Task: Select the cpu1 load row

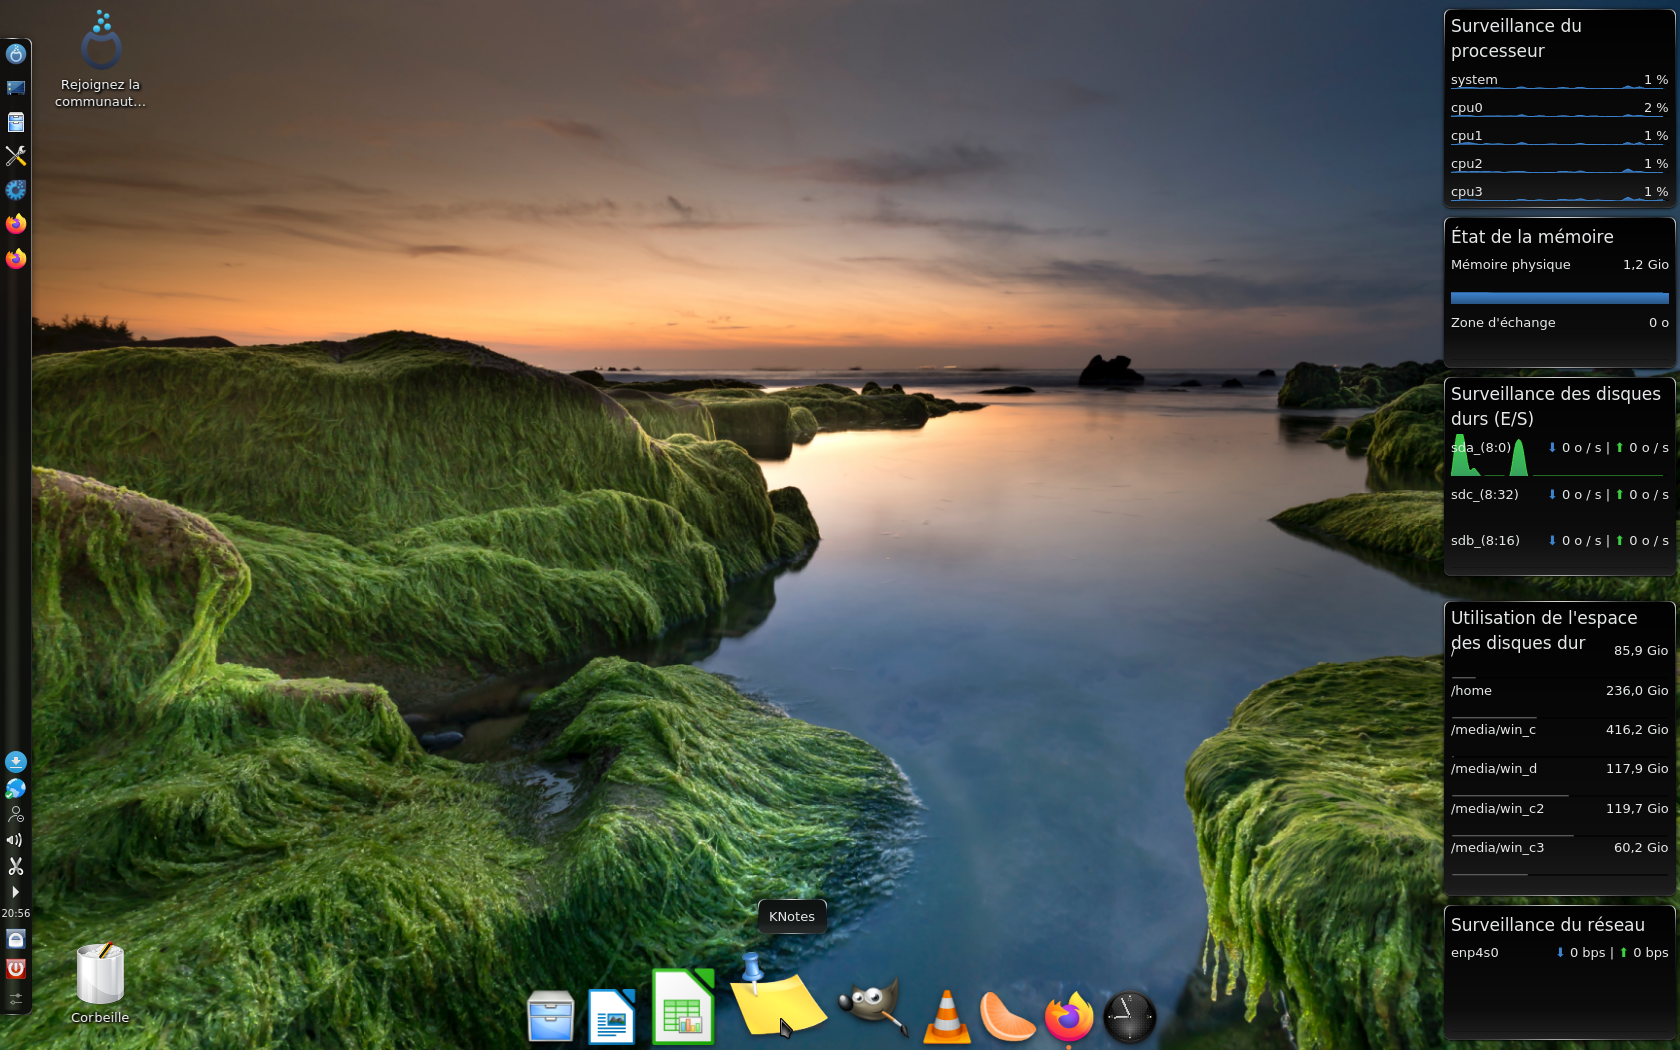Action: point(1559,136)
